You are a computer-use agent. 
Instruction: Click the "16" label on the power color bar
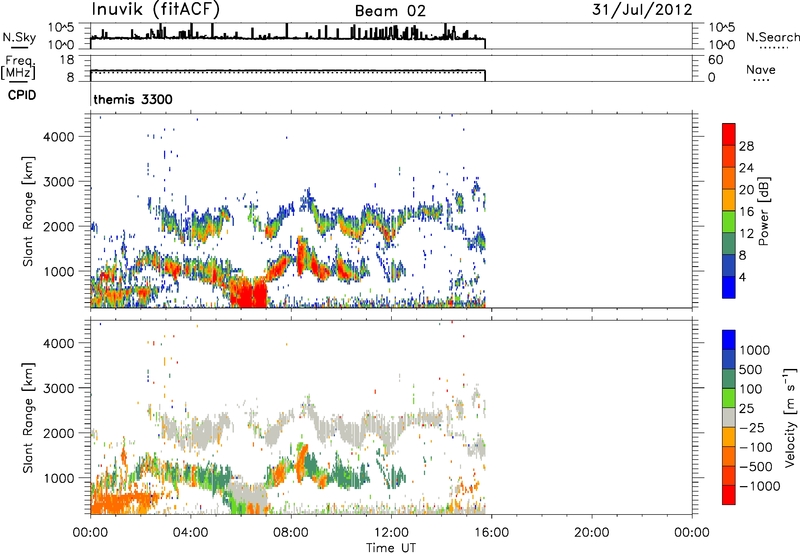pos(746,212)
